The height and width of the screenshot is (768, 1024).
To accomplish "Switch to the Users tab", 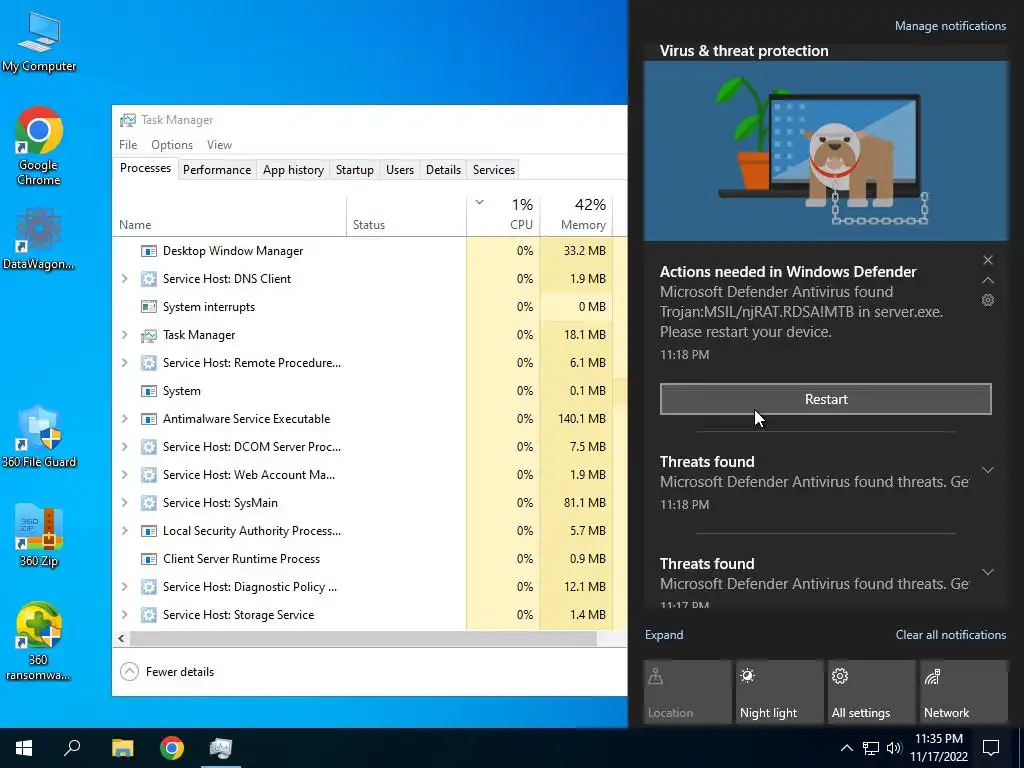I will [x=400, y=170].
